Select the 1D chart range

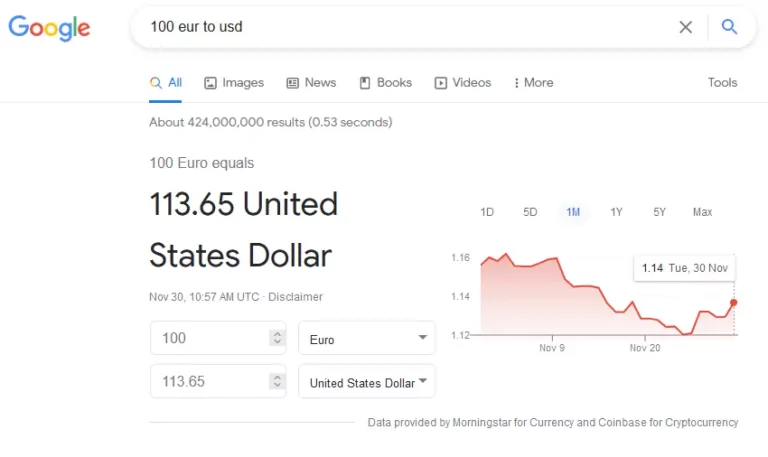tap(487, 212)
